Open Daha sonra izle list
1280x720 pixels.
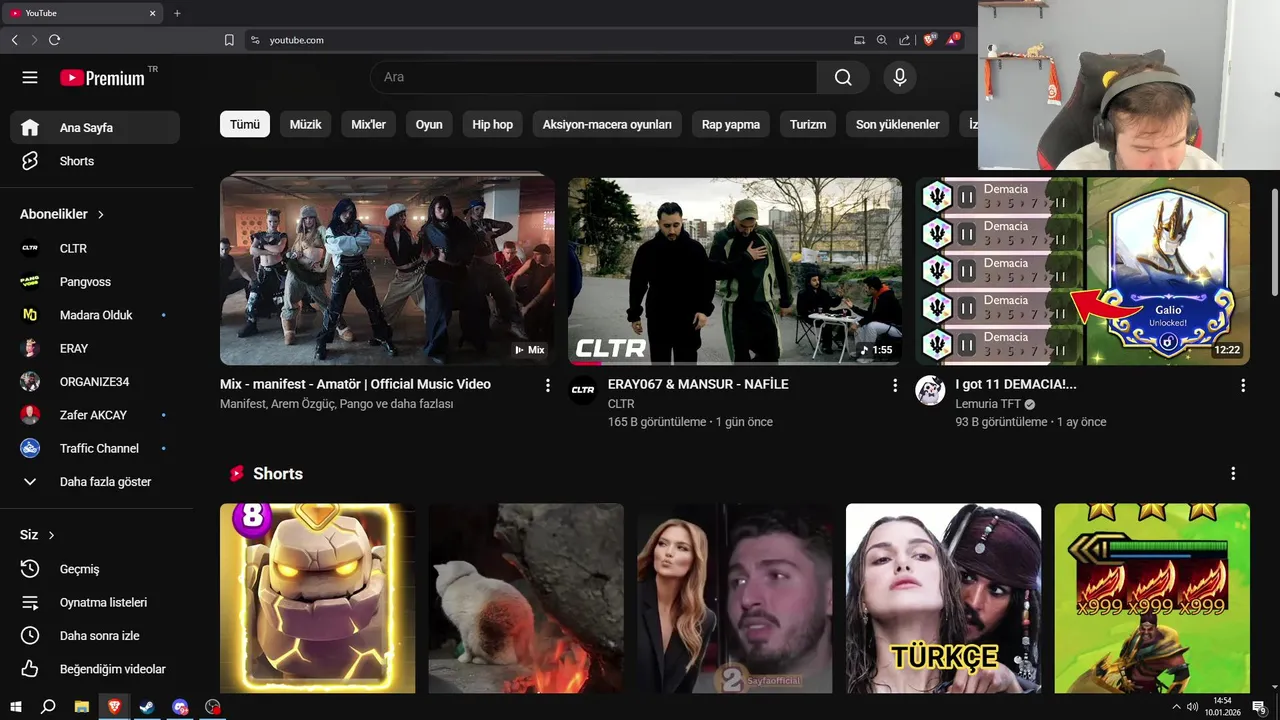coord(95,636)
